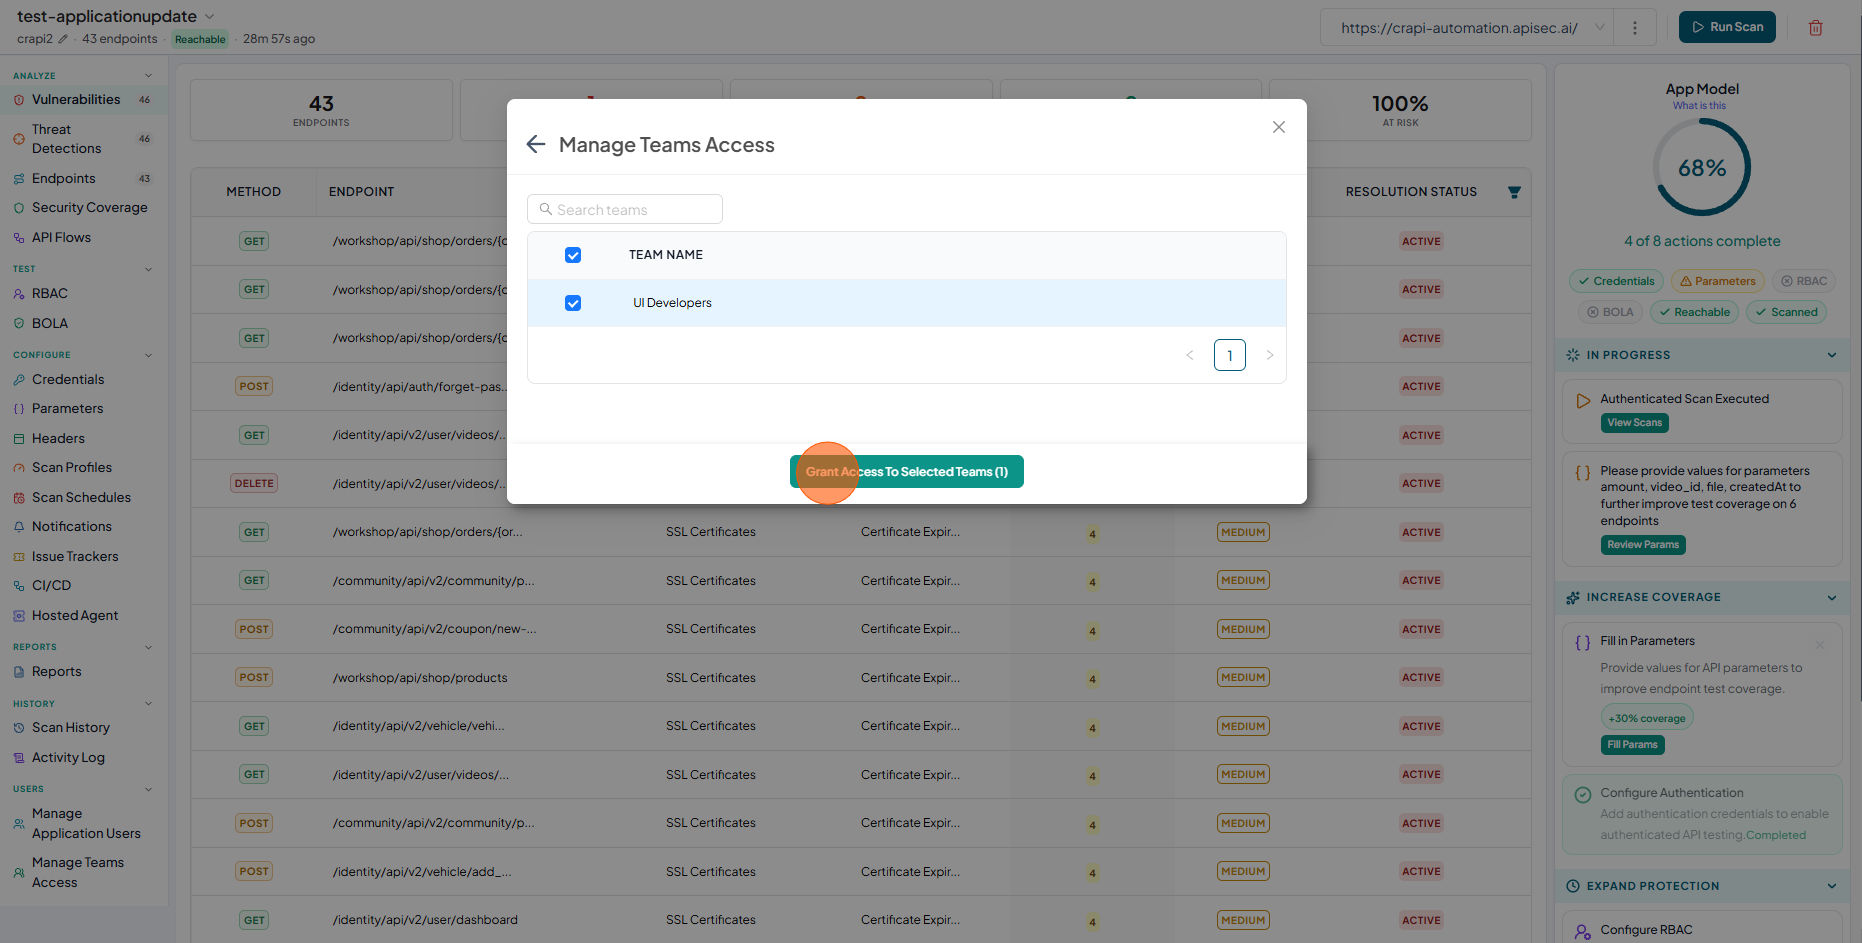The width and height of the screenshot is (1862, 943).
Task: Click the Credentials key icon in sidebar
Action: (x=19, y=379)
